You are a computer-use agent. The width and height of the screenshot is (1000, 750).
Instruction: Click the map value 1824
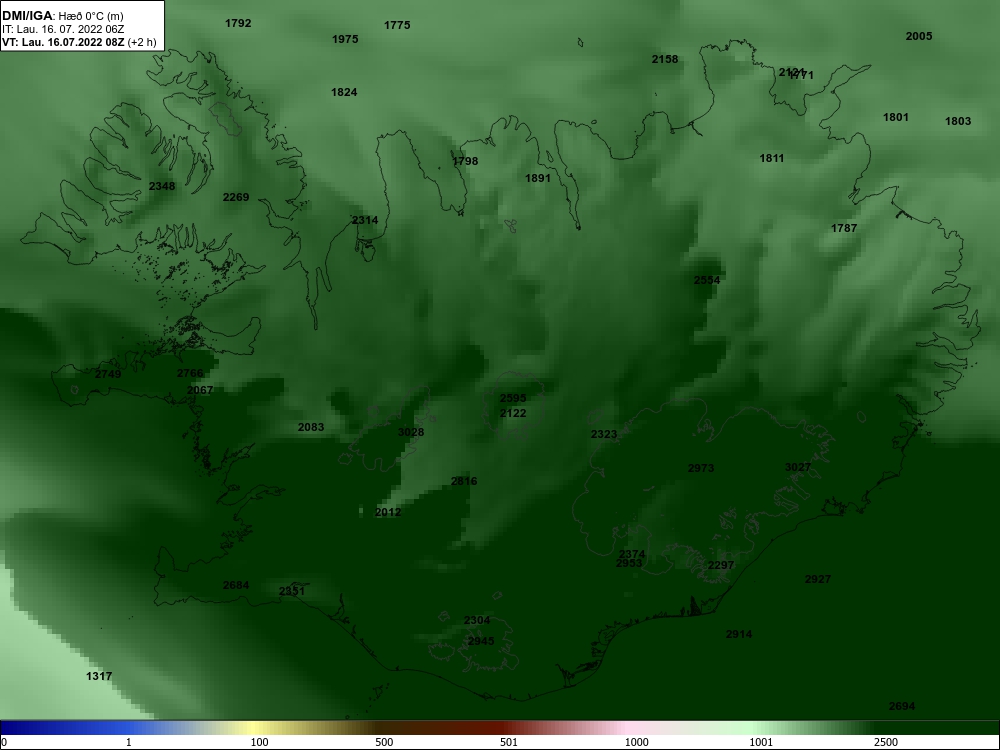coord(344,92)
